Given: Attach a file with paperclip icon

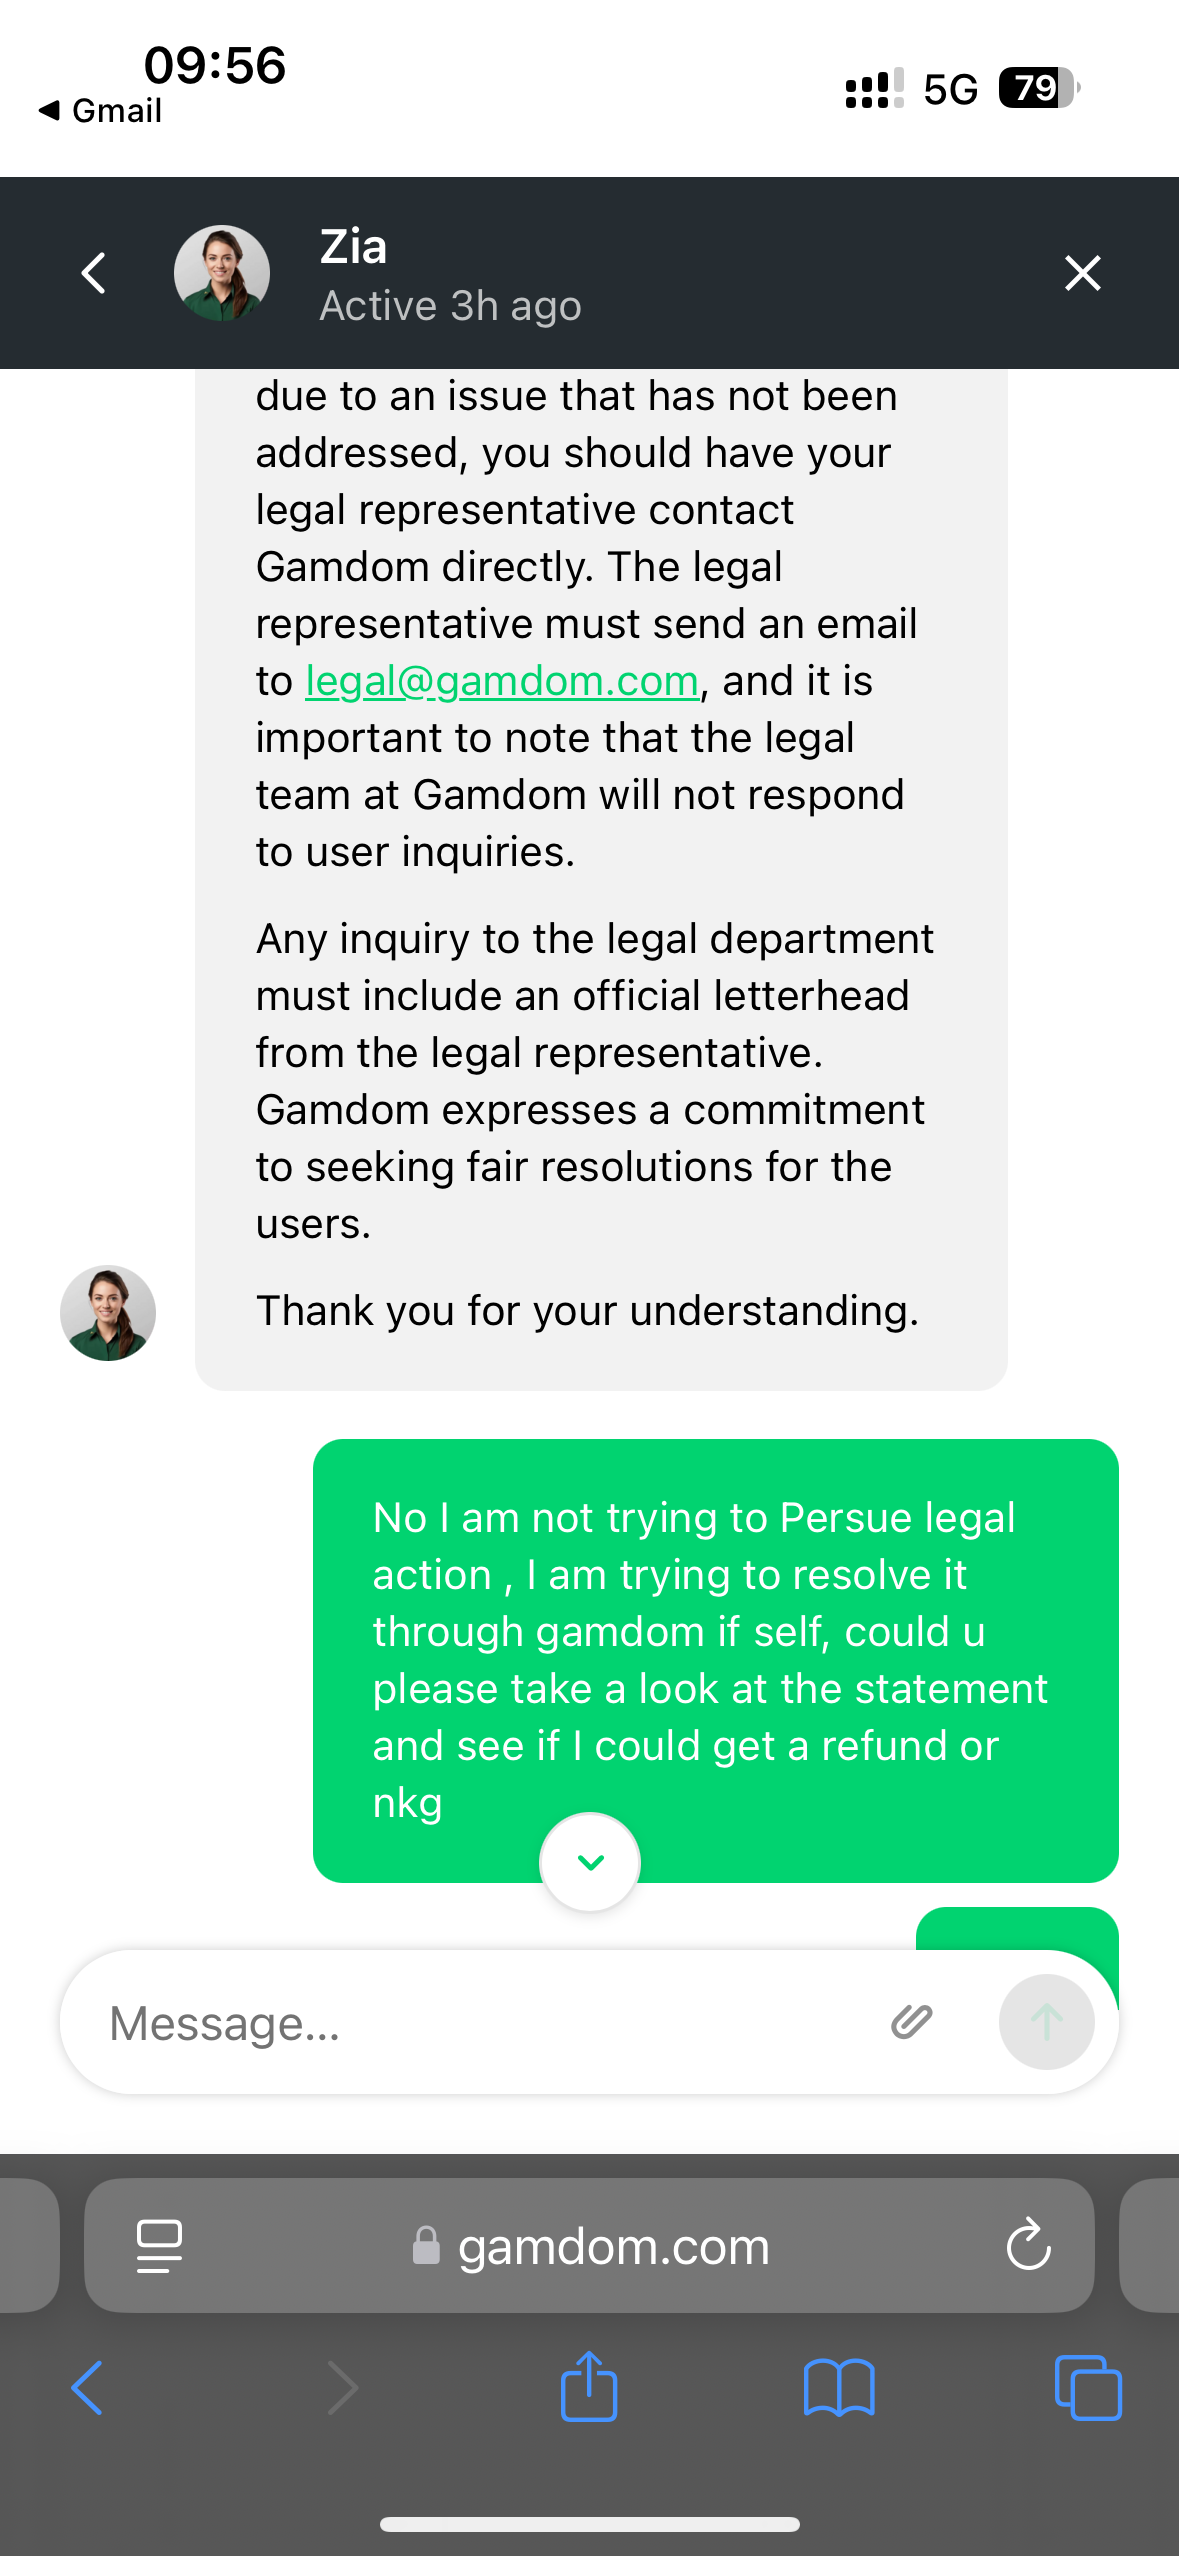Looking at the screenshot, I should click(x=911, y=2022).
